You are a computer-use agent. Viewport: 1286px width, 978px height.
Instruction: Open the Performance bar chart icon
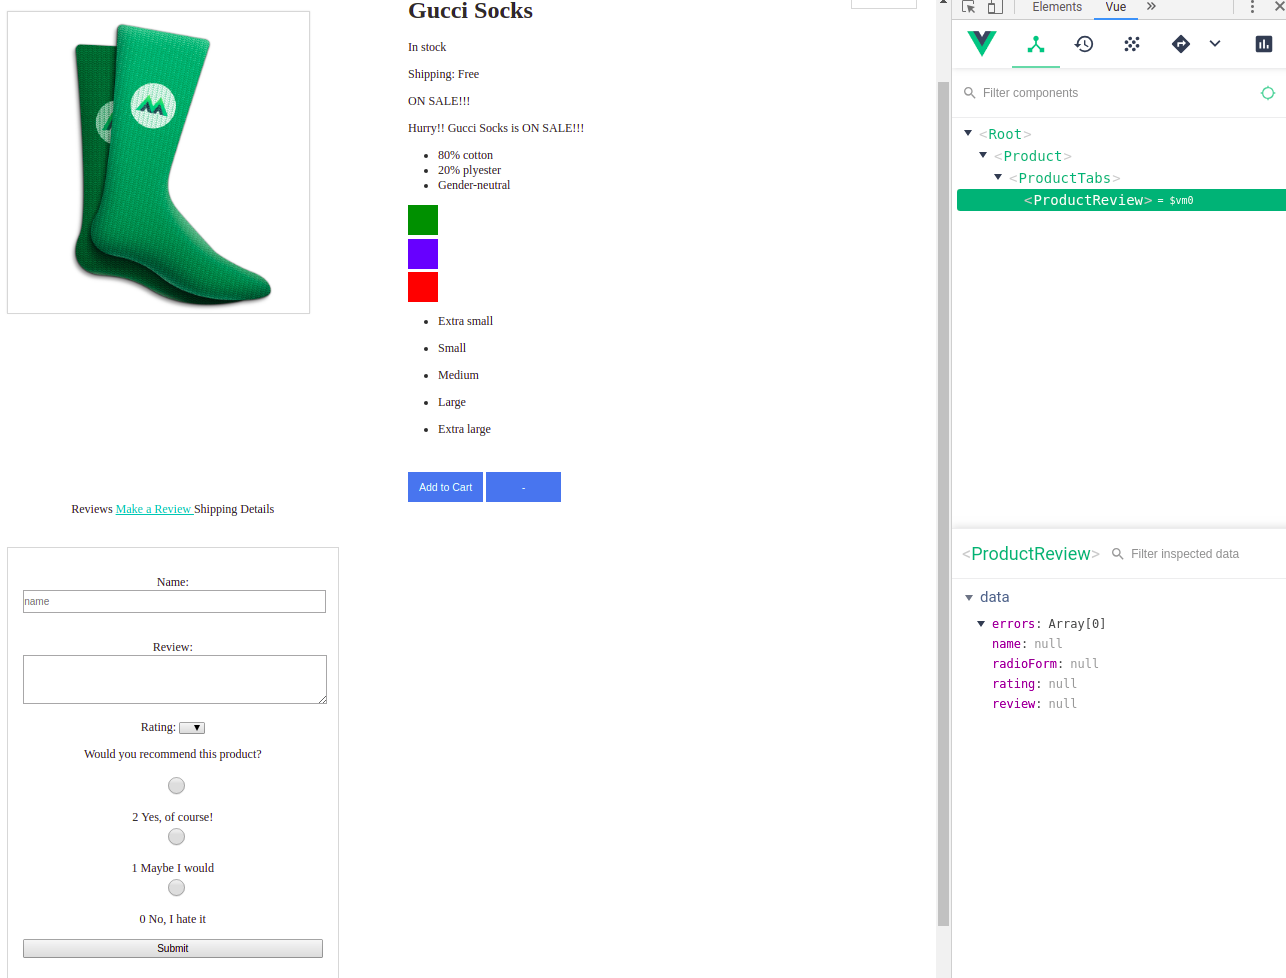1264,44
